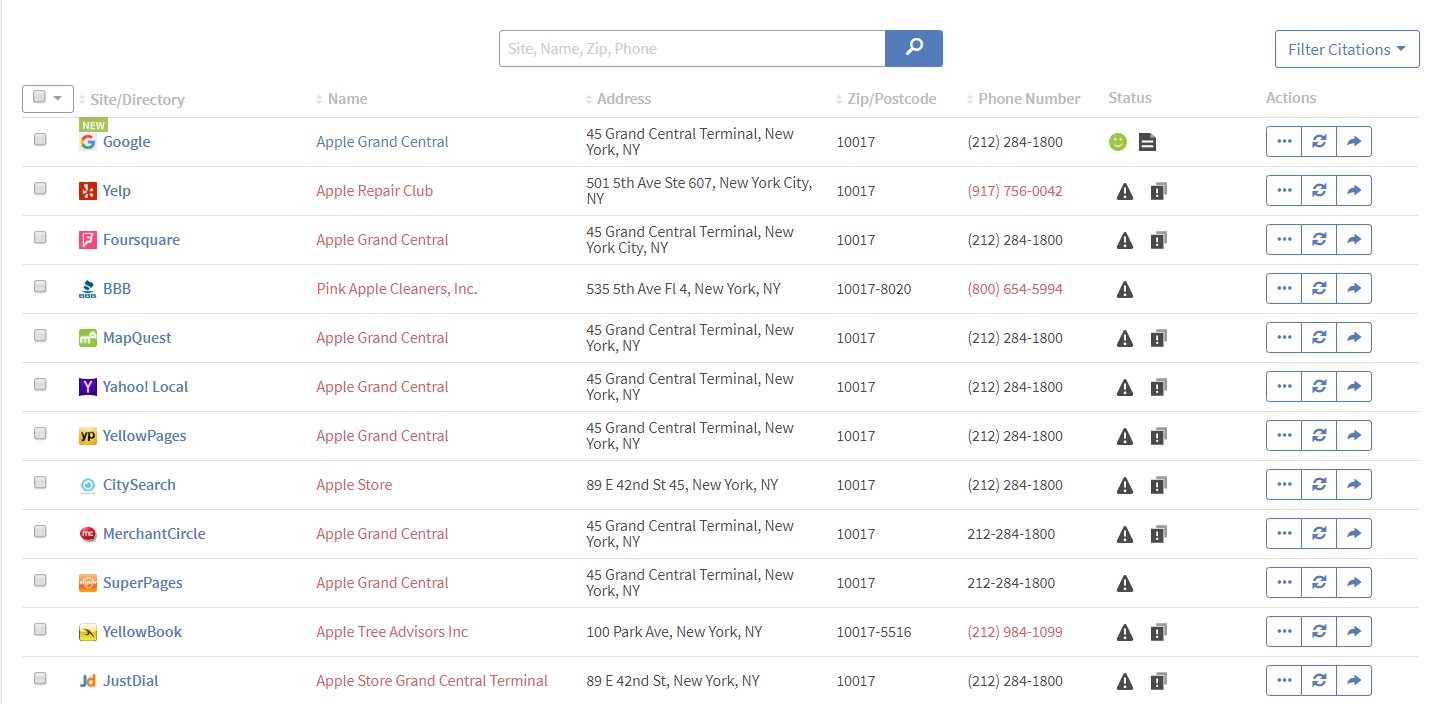
Task: Tick the checkbox for the MerchantCircle row
Action: tap(40, 531)
